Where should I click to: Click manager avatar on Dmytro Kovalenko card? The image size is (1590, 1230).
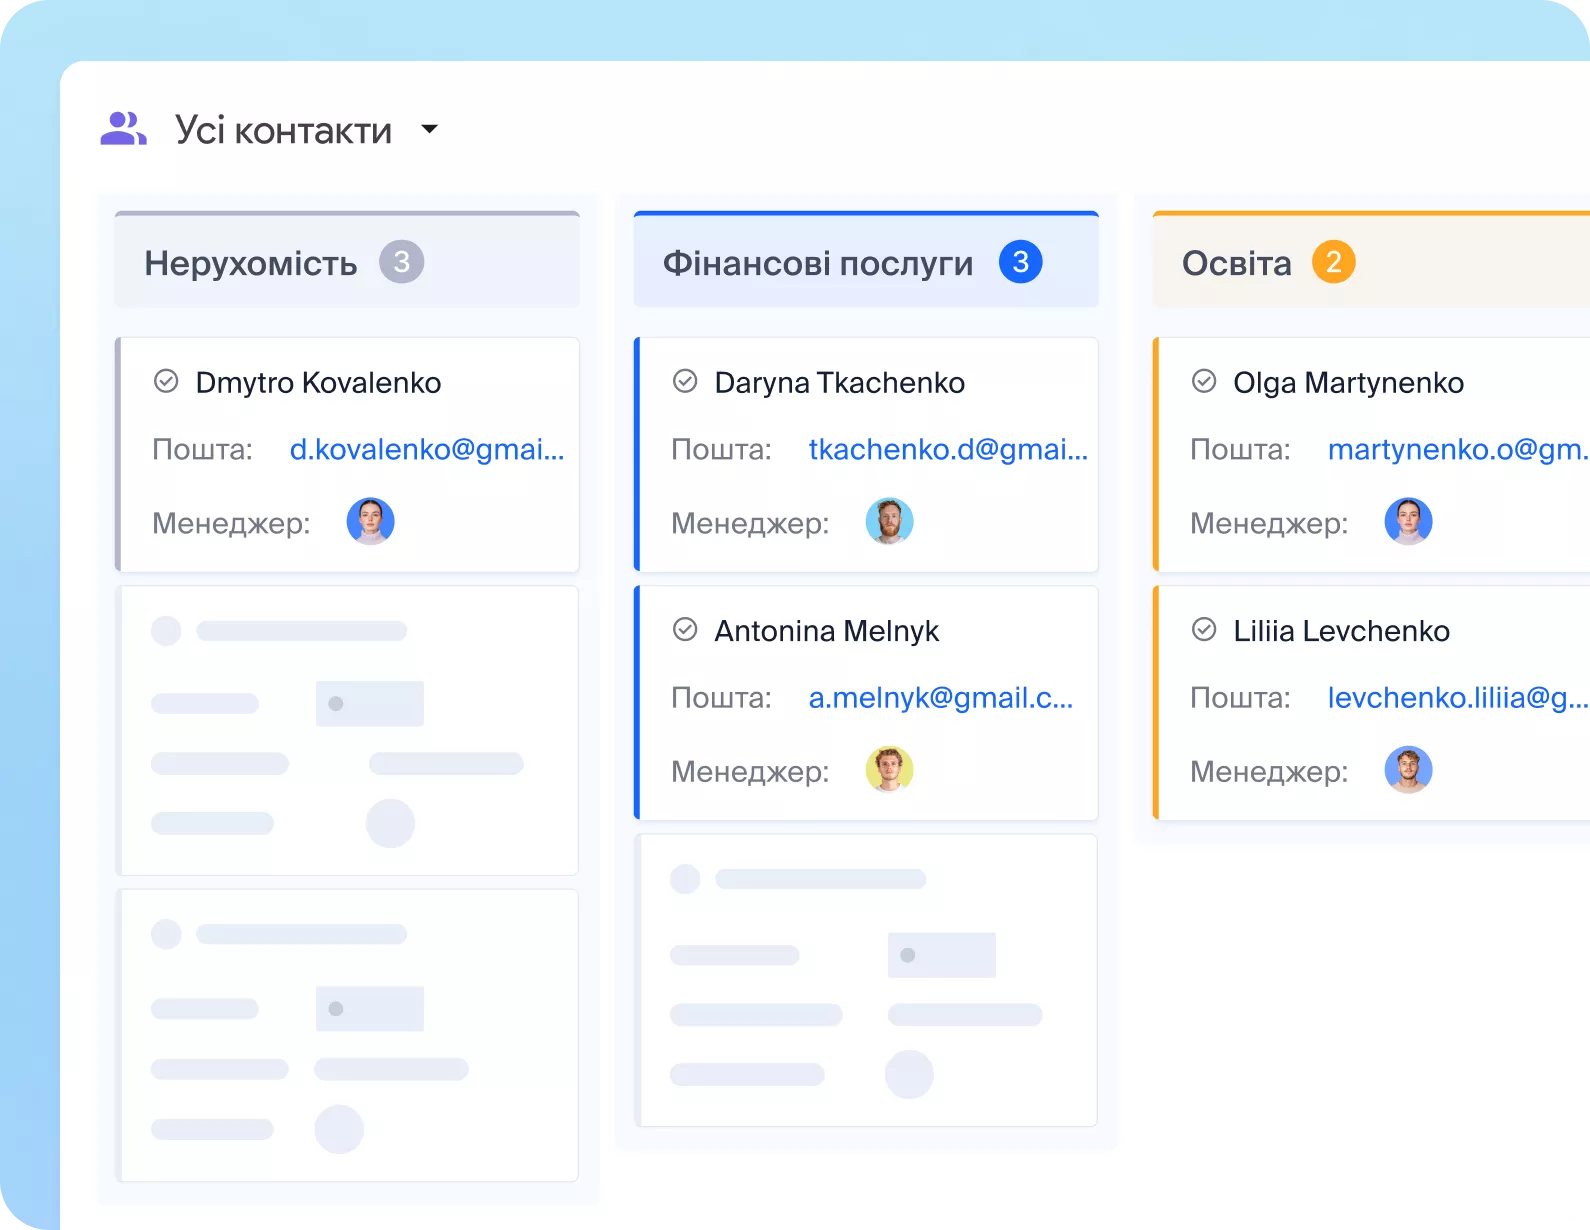[370, 521]
